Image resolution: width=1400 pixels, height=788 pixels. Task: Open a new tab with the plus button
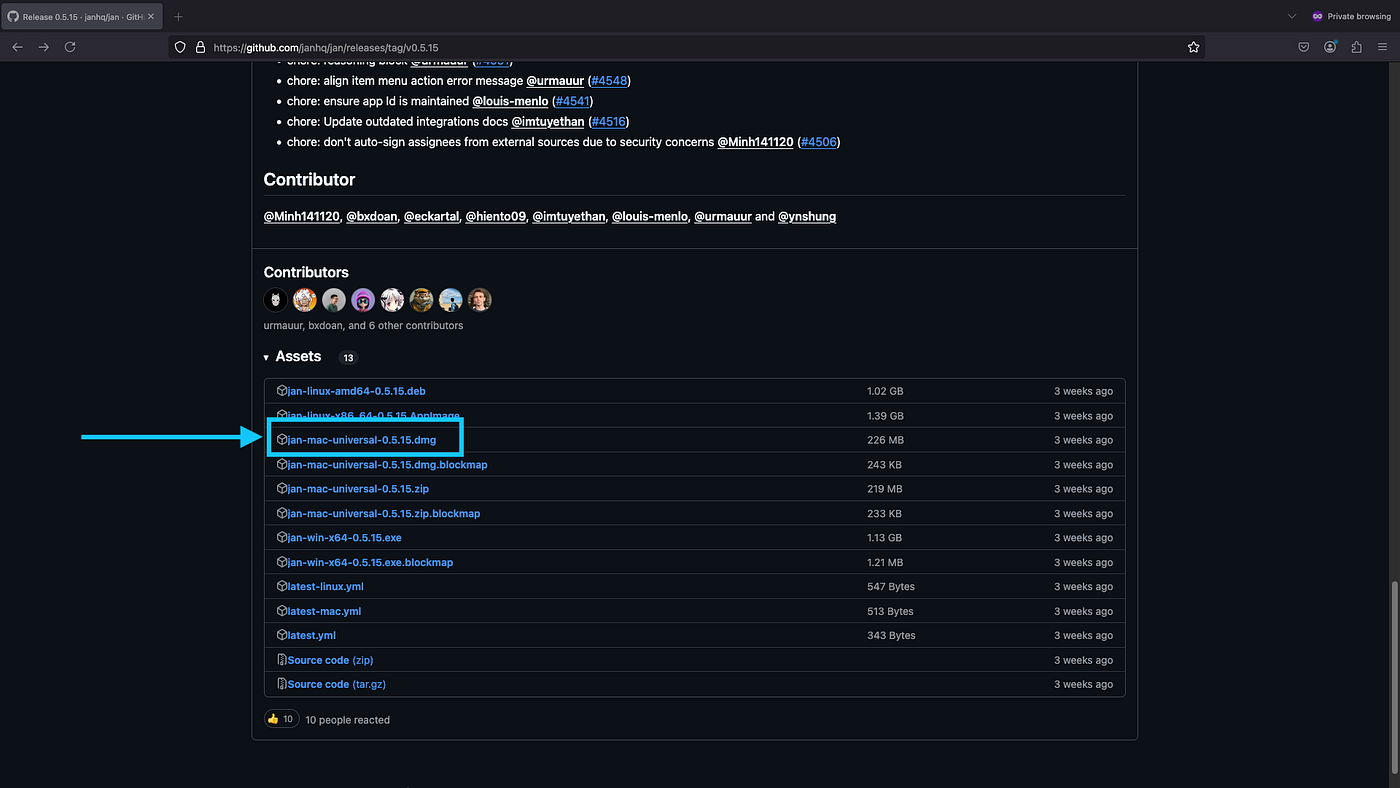[x=178, y=16]
